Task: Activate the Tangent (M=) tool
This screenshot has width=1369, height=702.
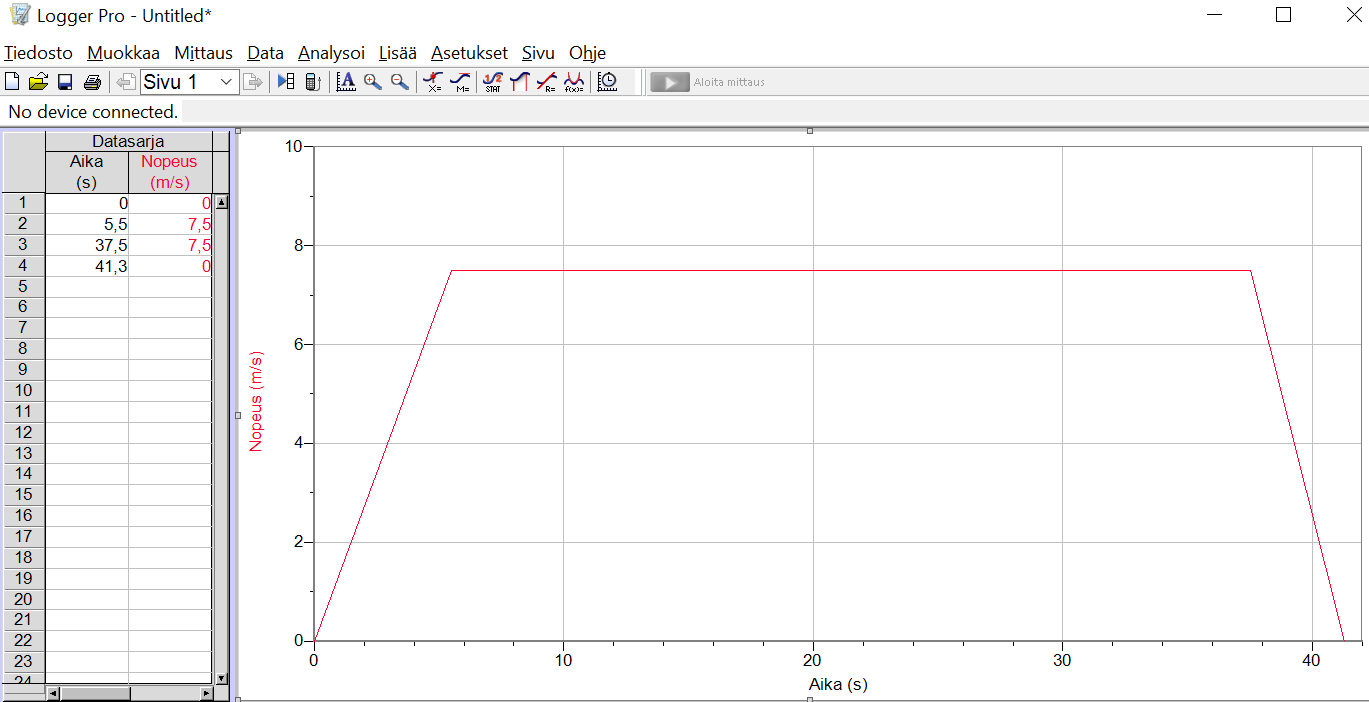Action: (460, 82)
